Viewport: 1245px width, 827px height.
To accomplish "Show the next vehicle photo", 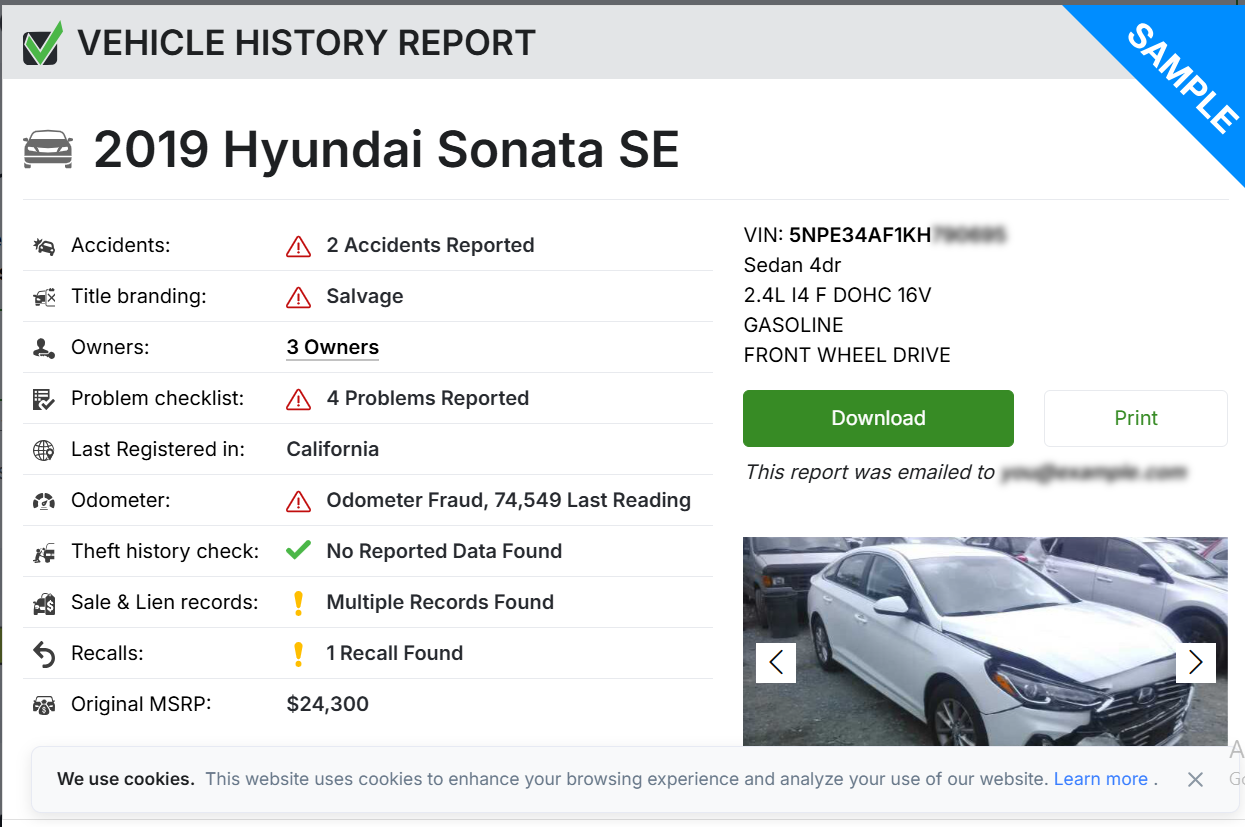I will point(1195,662).
